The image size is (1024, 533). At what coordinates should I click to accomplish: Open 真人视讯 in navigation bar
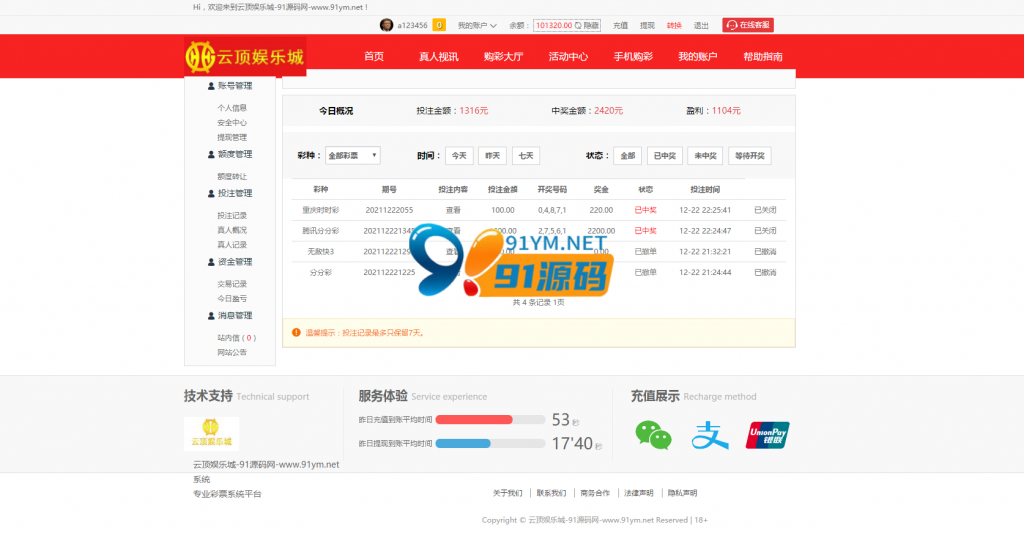438,57
